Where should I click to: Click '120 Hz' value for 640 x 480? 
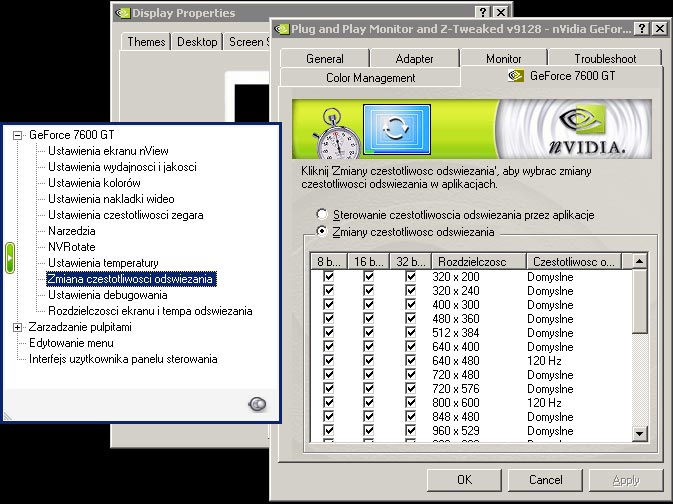(x=544, y=361)
